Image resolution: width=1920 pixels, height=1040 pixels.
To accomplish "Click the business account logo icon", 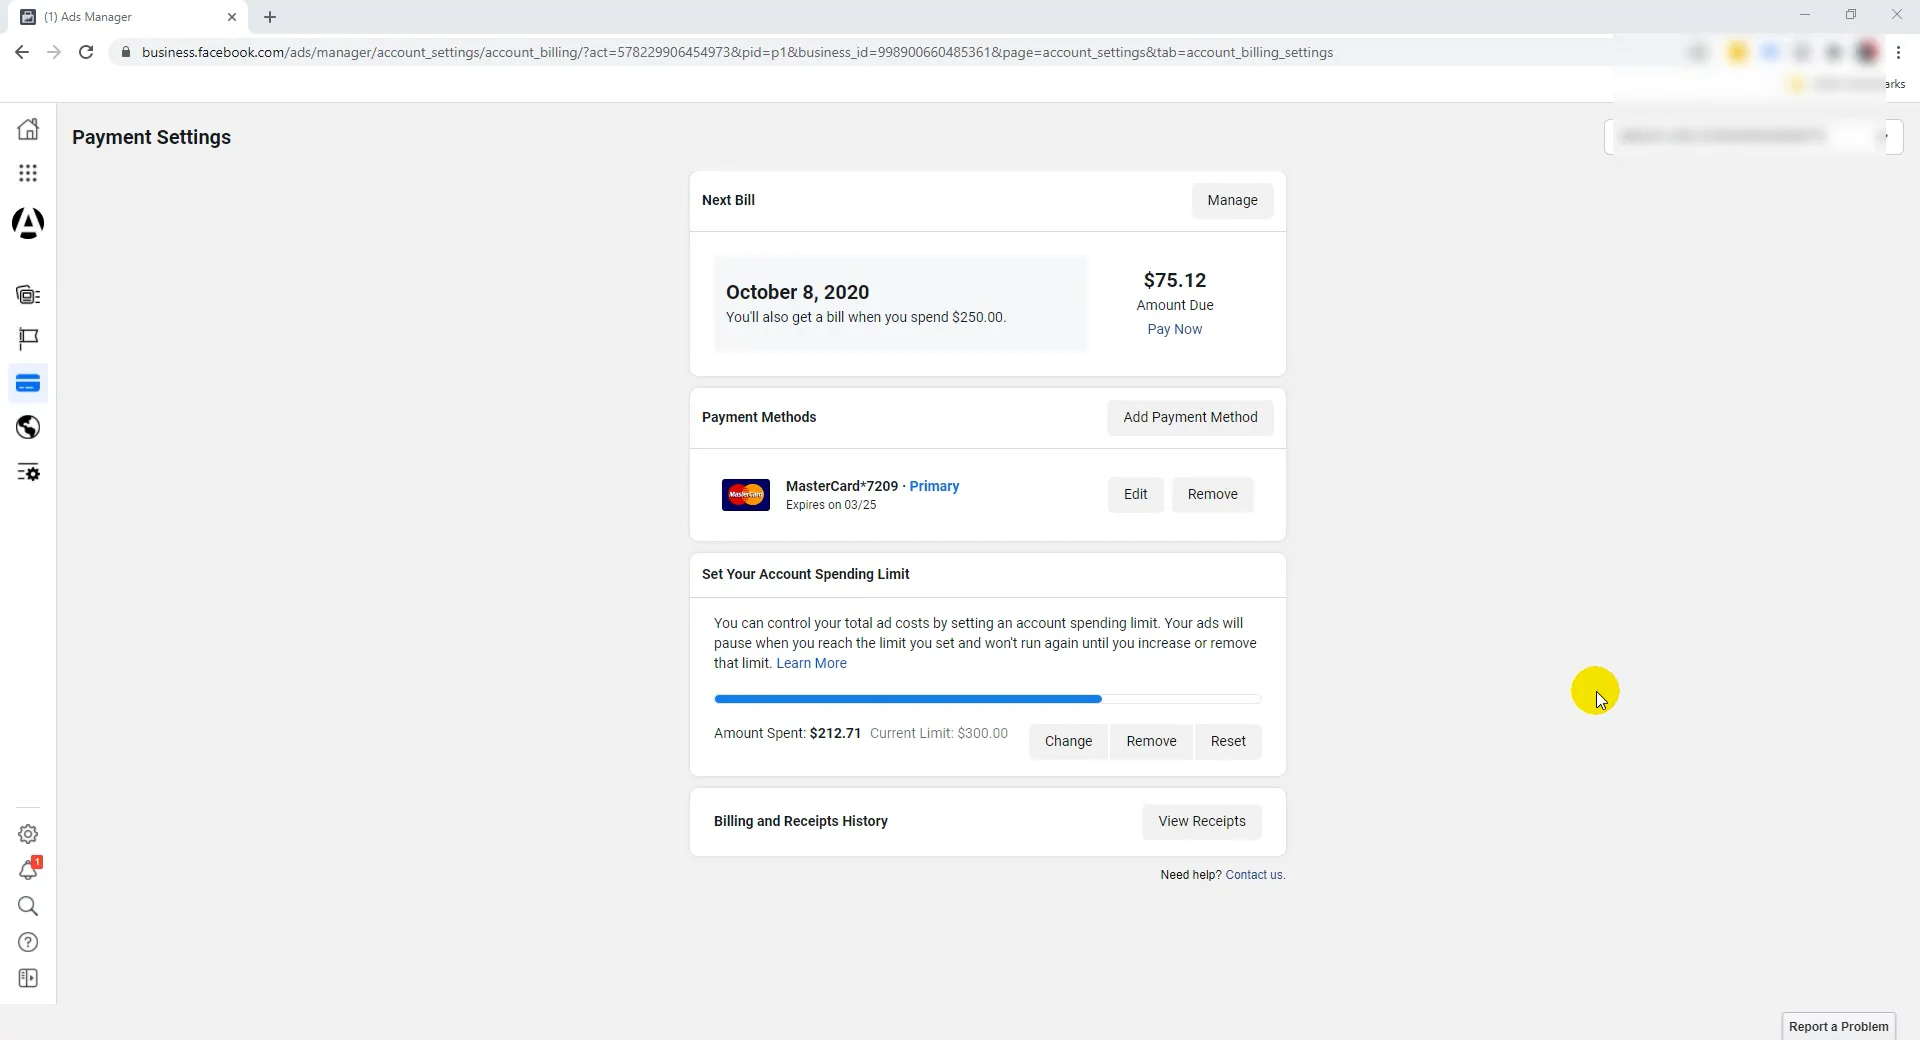I will pos(28,223).
